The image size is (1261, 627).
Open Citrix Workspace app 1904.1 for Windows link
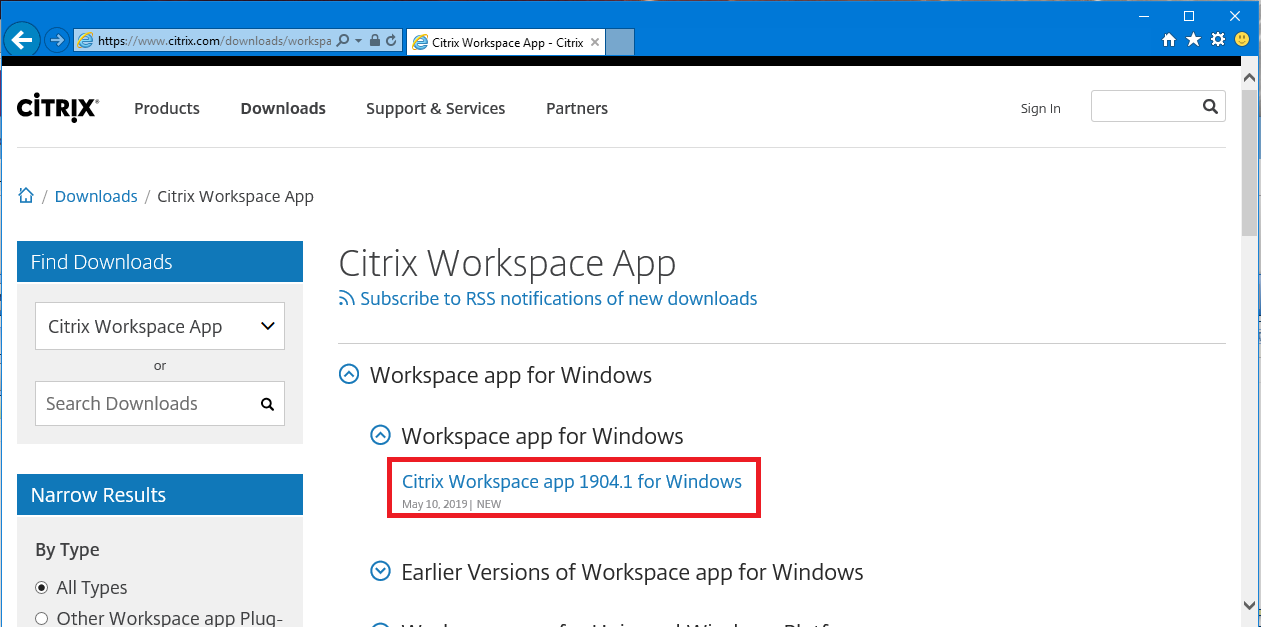point(572,481)
